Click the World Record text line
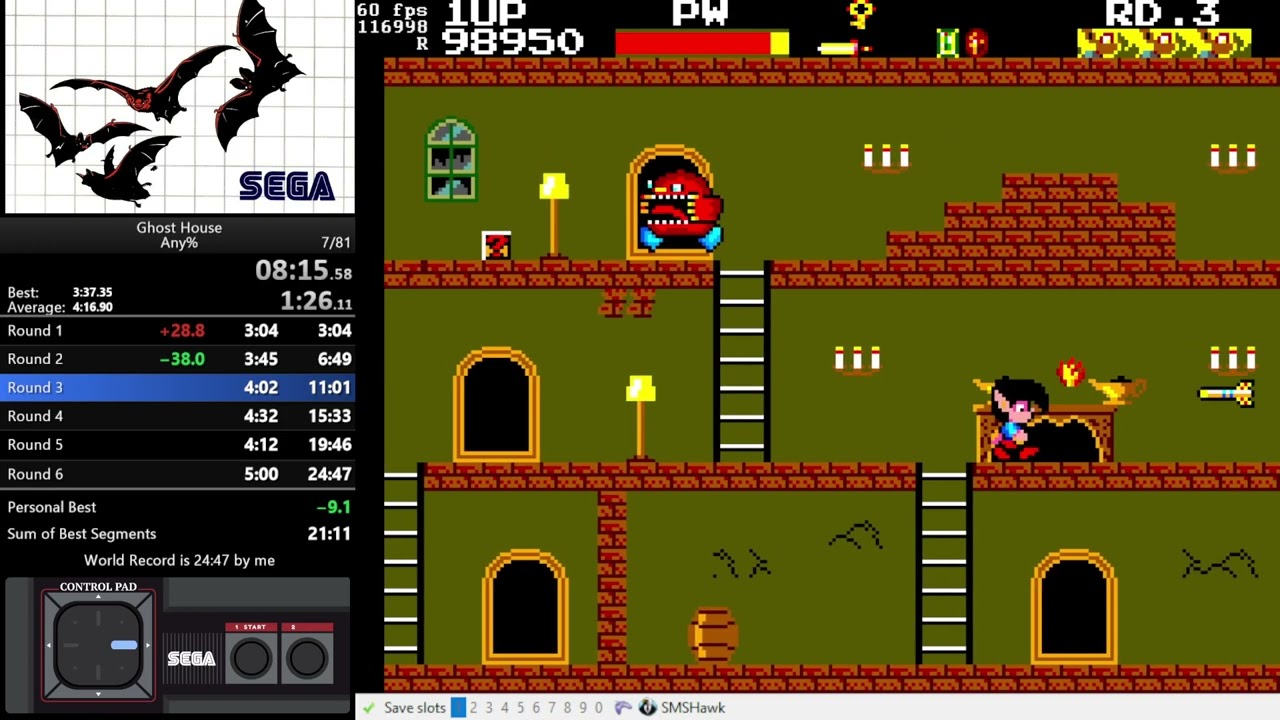The width and height of the screenshot is (1280, 720). 179,561
